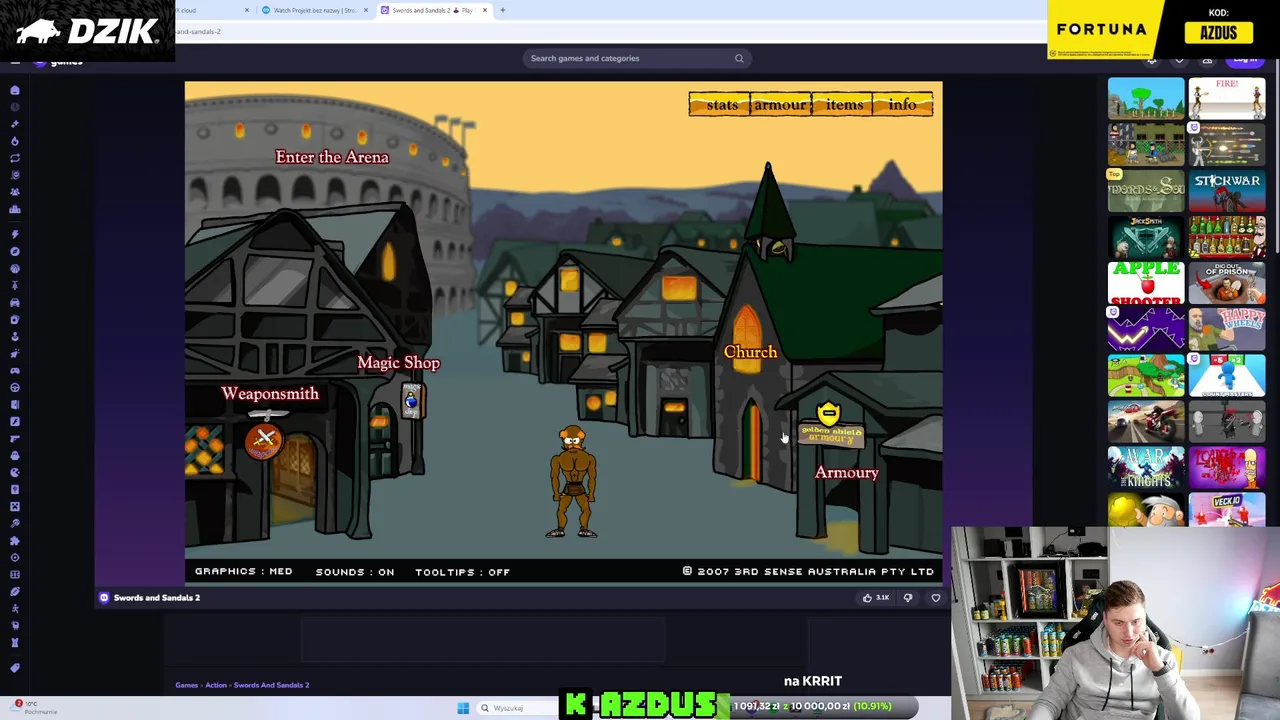This screenshot has height=720, width=1280.
Task: Close the Swords and Sandals 2 tab
Action: pos(485,10)
